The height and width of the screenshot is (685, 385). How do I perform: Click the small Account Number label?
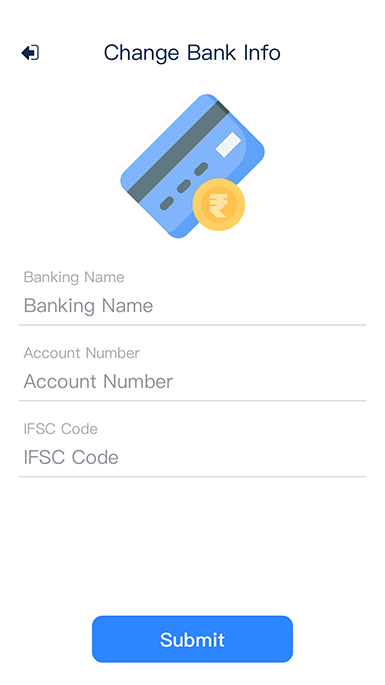pyautogui.click(x=82, y=353)
